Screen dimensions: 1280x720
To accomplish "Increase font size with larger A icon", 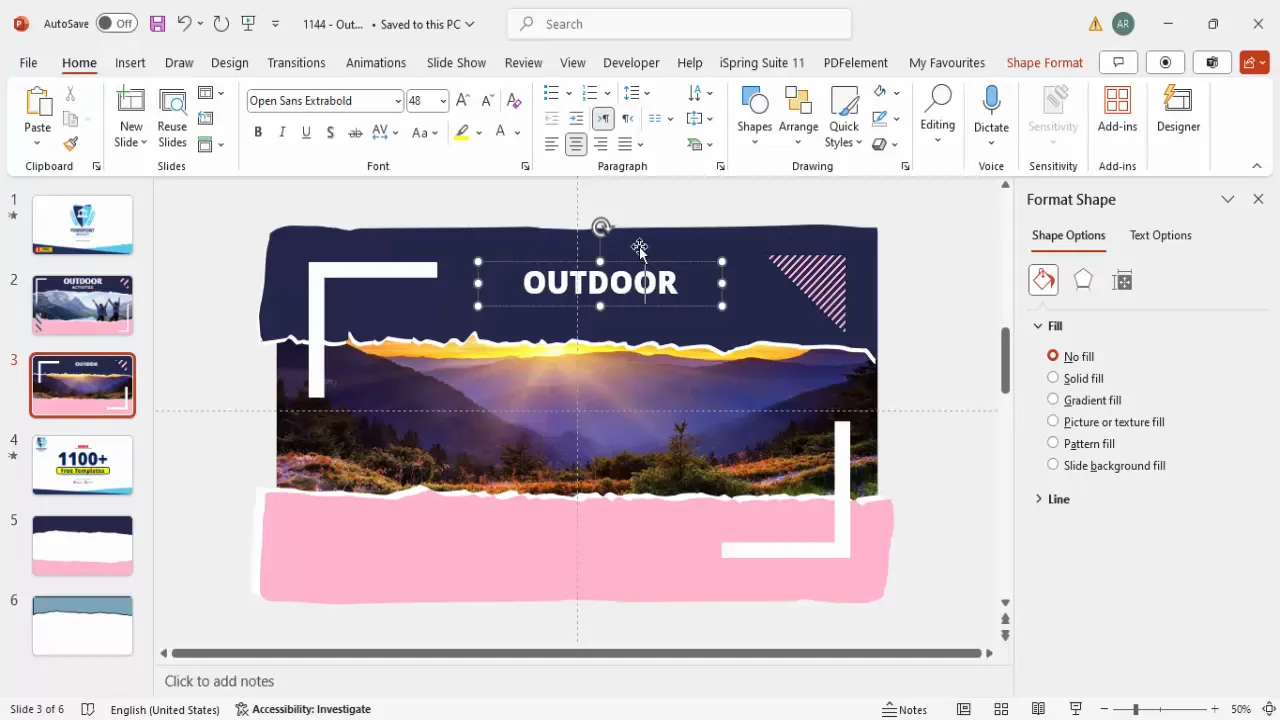I will coord(463,101).
